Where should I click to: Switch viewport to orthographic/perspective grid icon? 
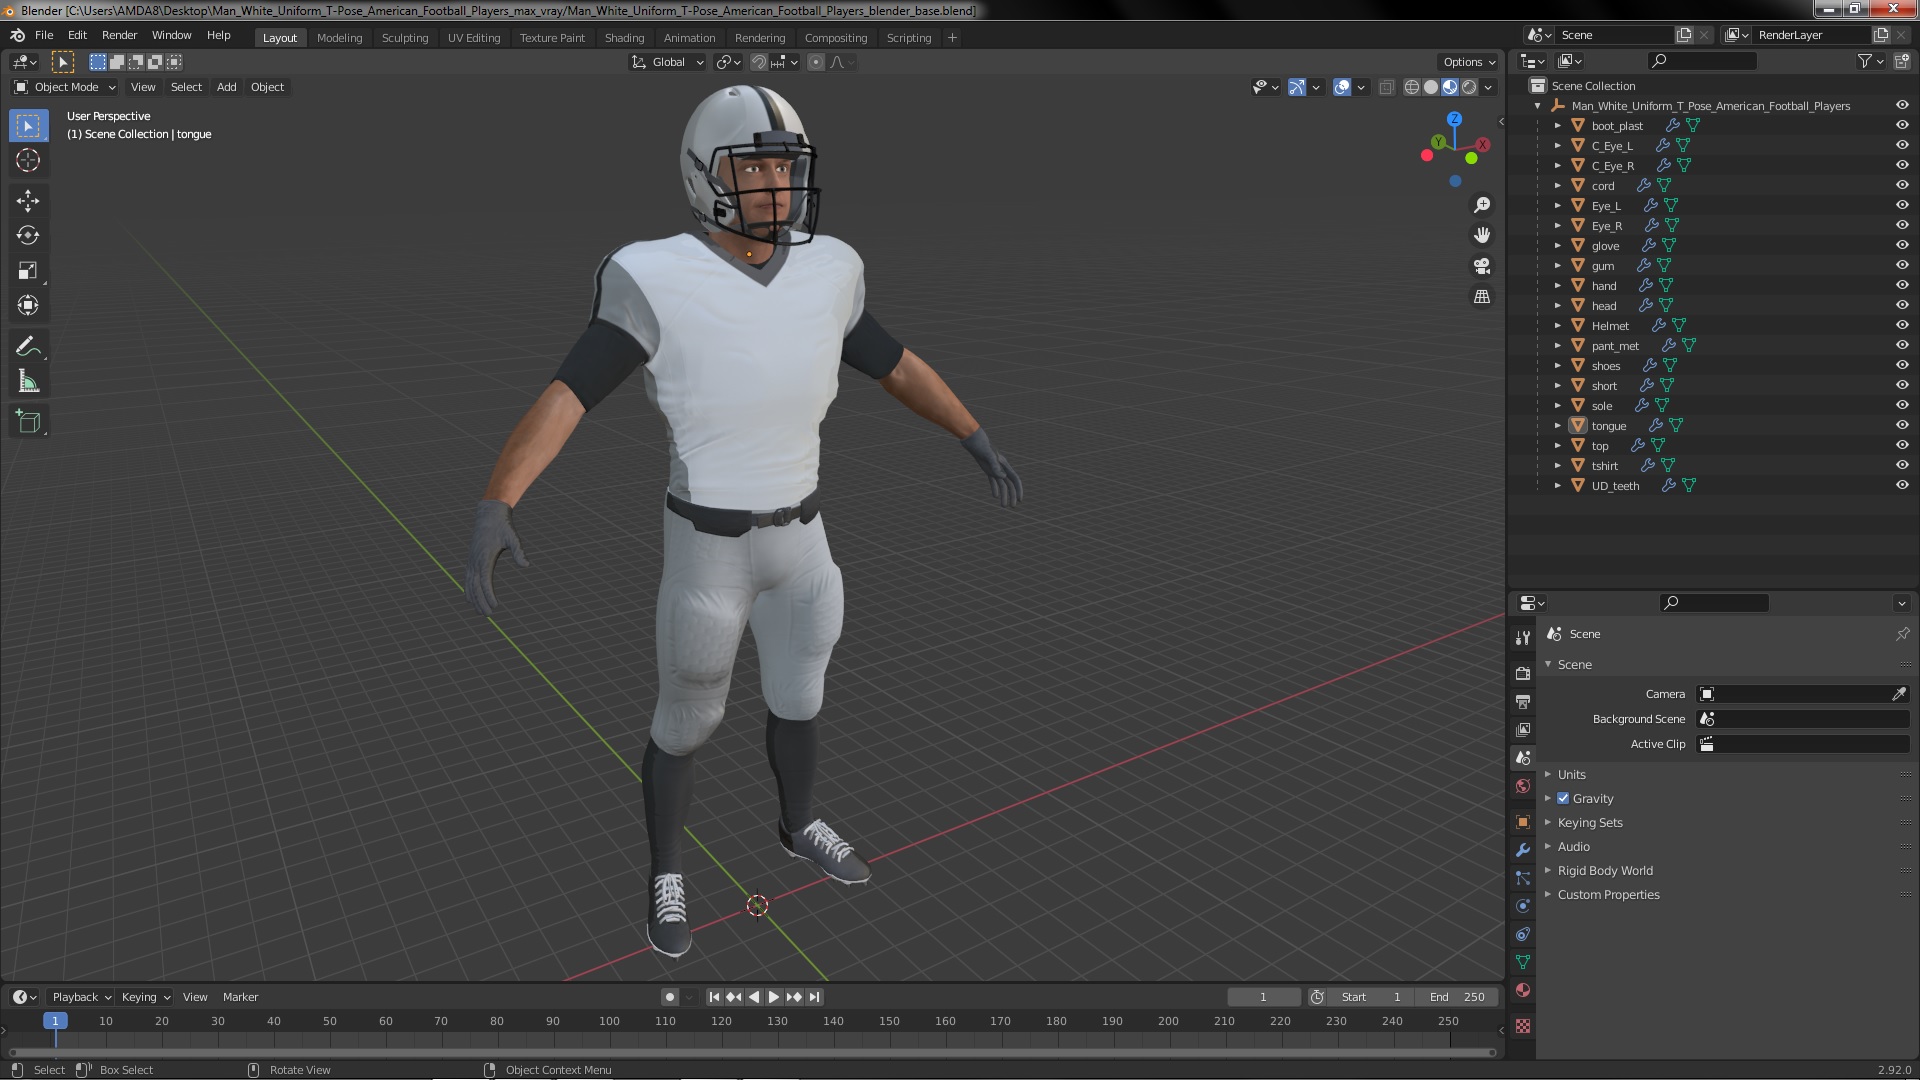[x=1481, y=297]
